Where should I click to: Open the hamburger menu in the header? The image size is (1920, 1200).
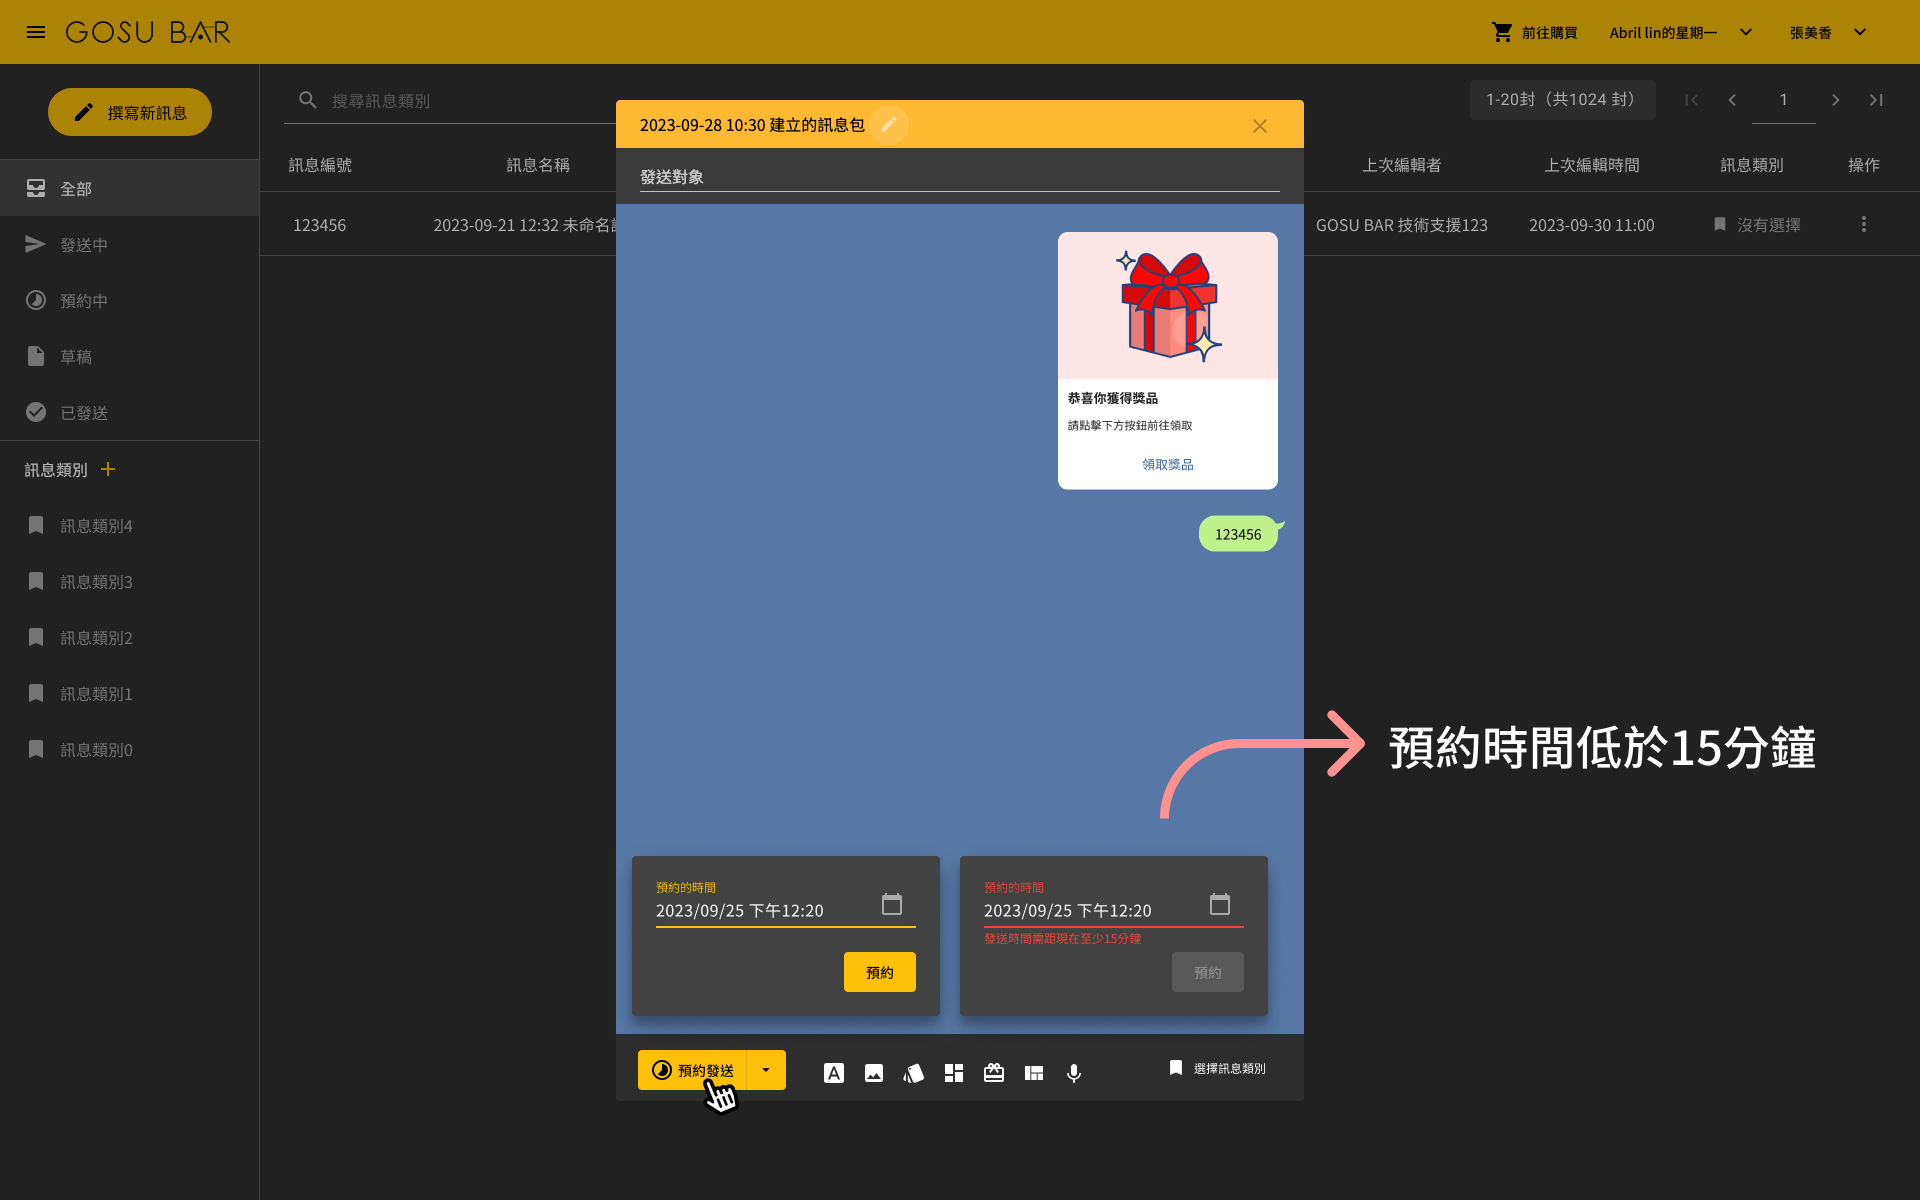(x=36, y=32)
